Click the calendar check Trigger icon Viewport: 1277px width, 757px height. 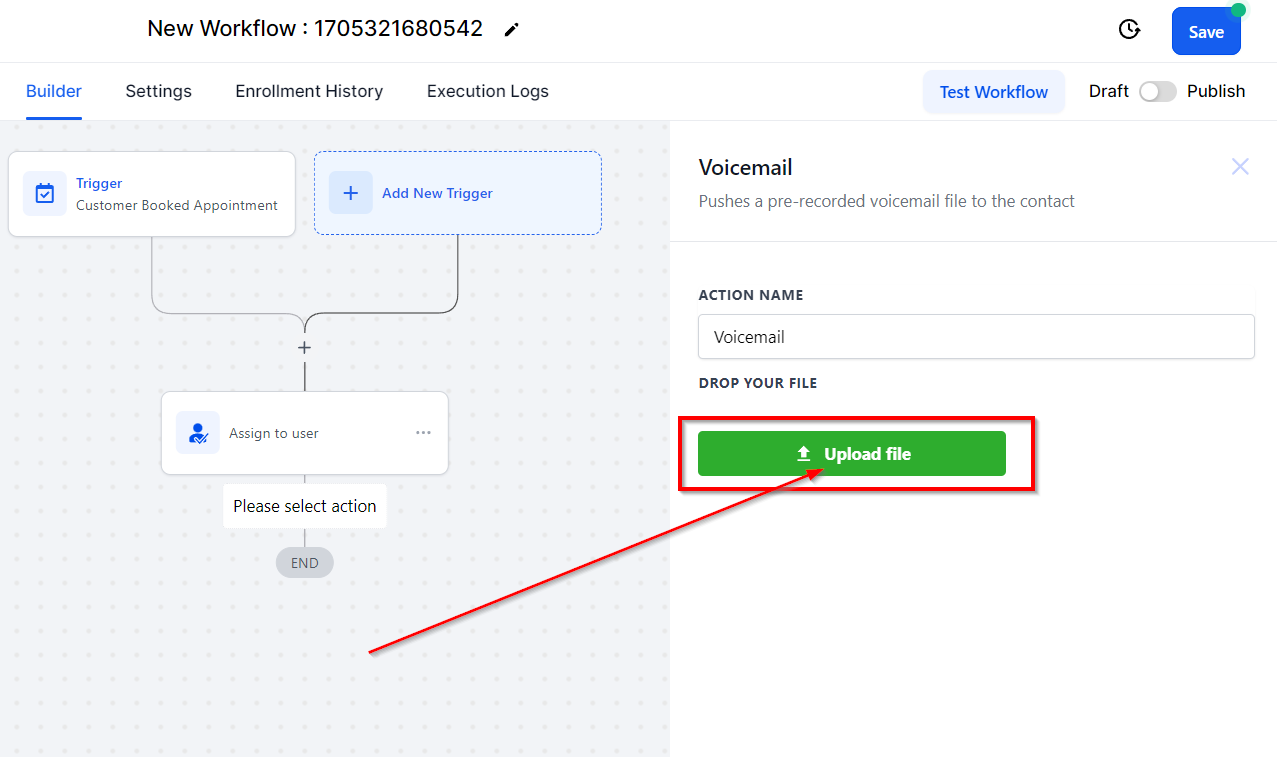tap(45, 193)
